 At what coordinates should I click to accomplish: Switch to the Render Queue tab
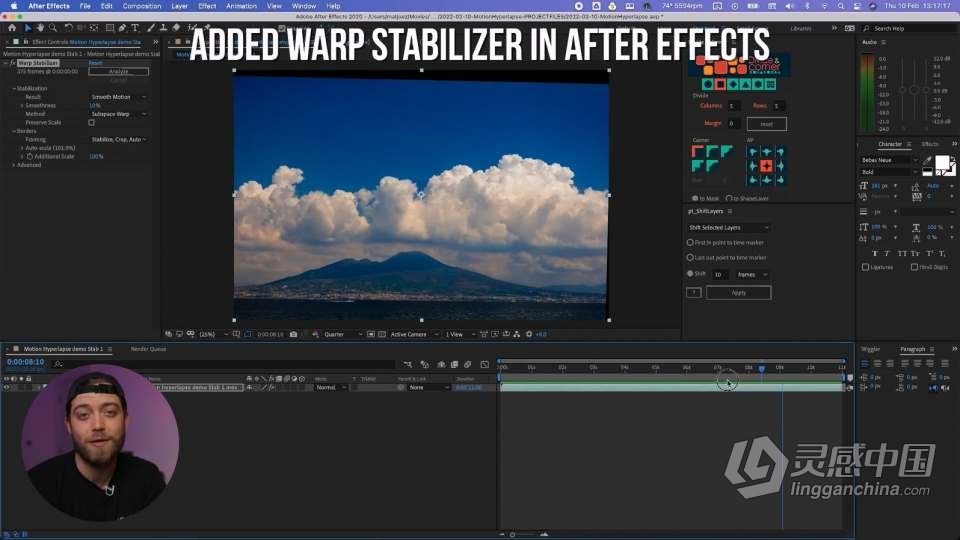click(148, 349)
